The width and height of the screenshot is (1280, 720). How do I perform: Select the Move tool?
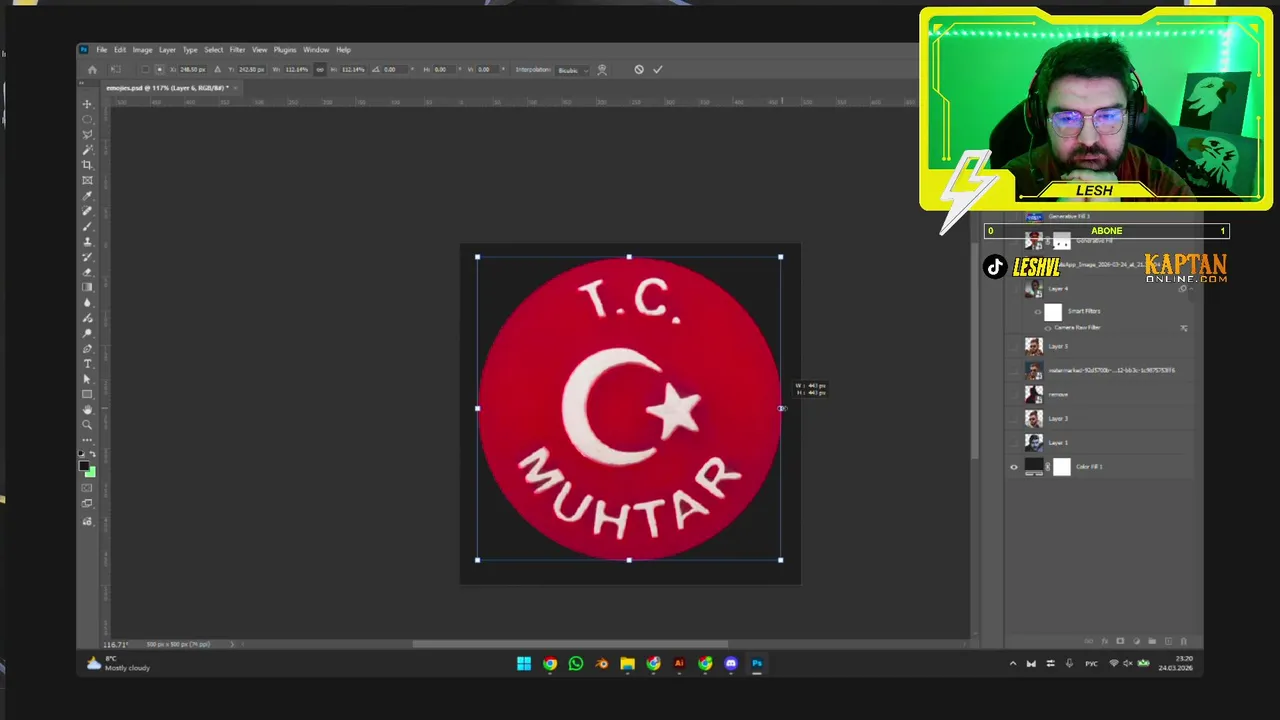[87, 104]
